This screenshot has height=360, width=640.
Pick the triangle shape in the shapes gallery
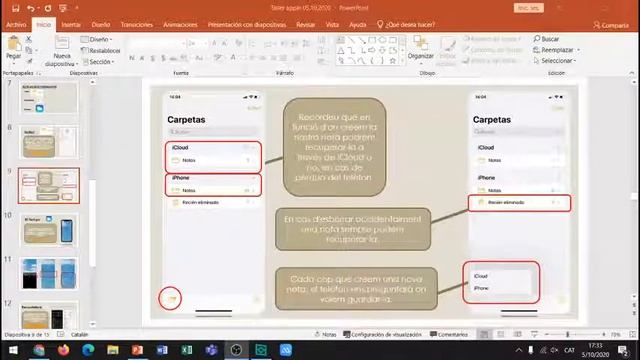coord(340,50)
